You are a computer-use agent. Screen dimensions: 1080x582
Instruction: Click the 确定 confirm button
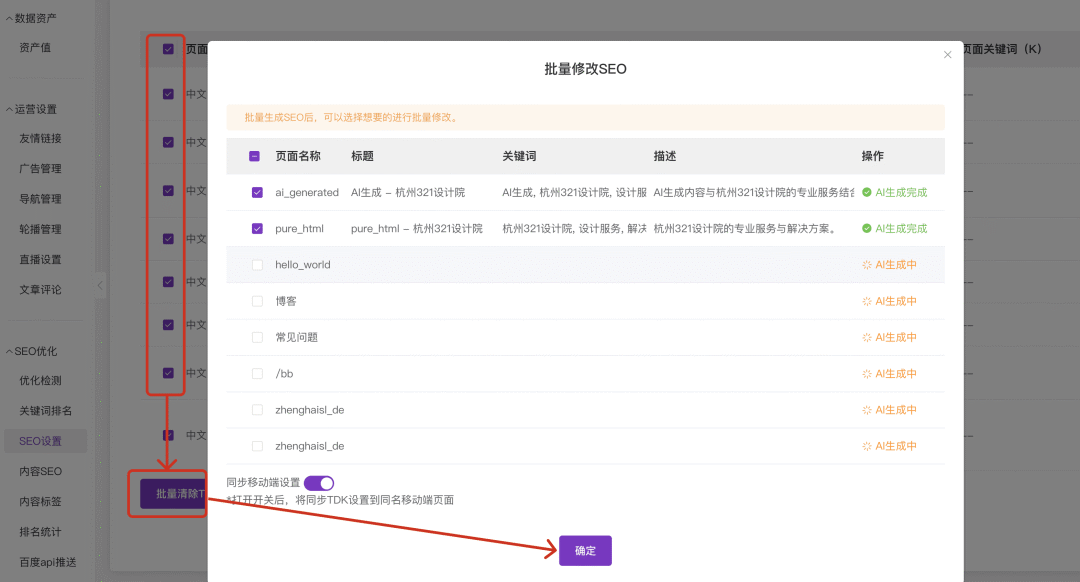[585, 551]
